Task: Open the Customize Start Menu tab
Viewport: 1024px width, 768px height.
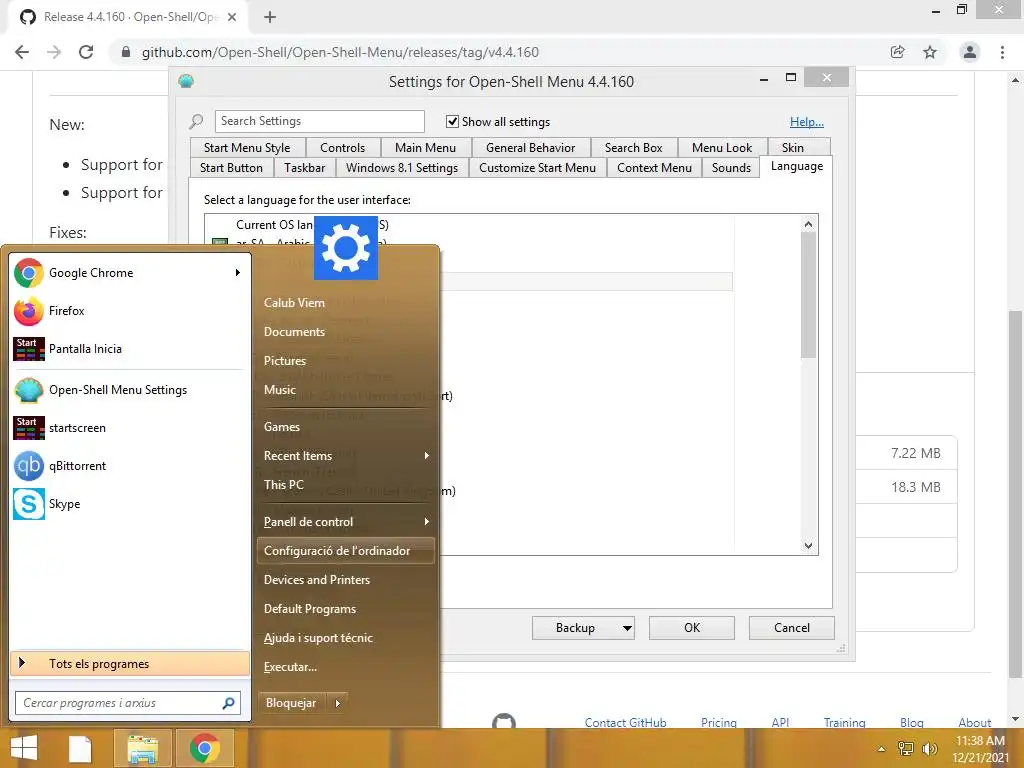Action: click(x=537, y=168)
